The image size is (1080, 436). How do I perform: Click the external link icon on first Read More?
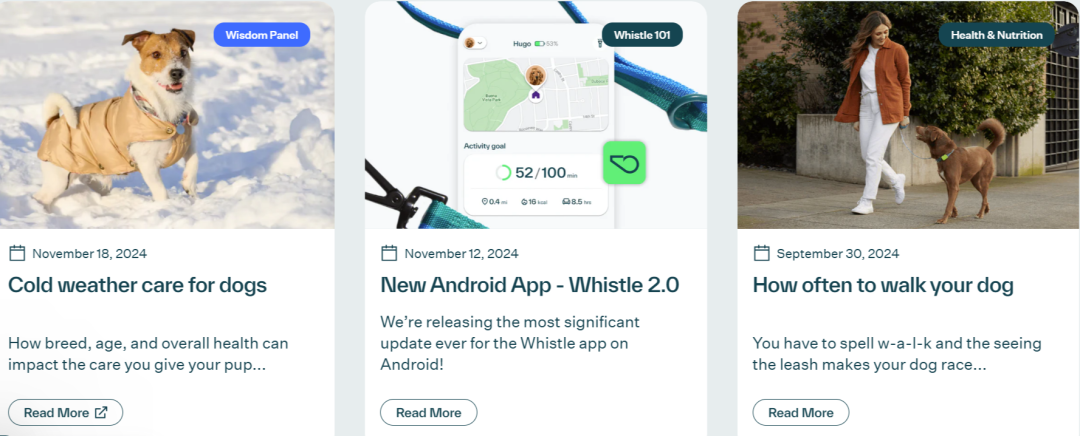[101, 413]
